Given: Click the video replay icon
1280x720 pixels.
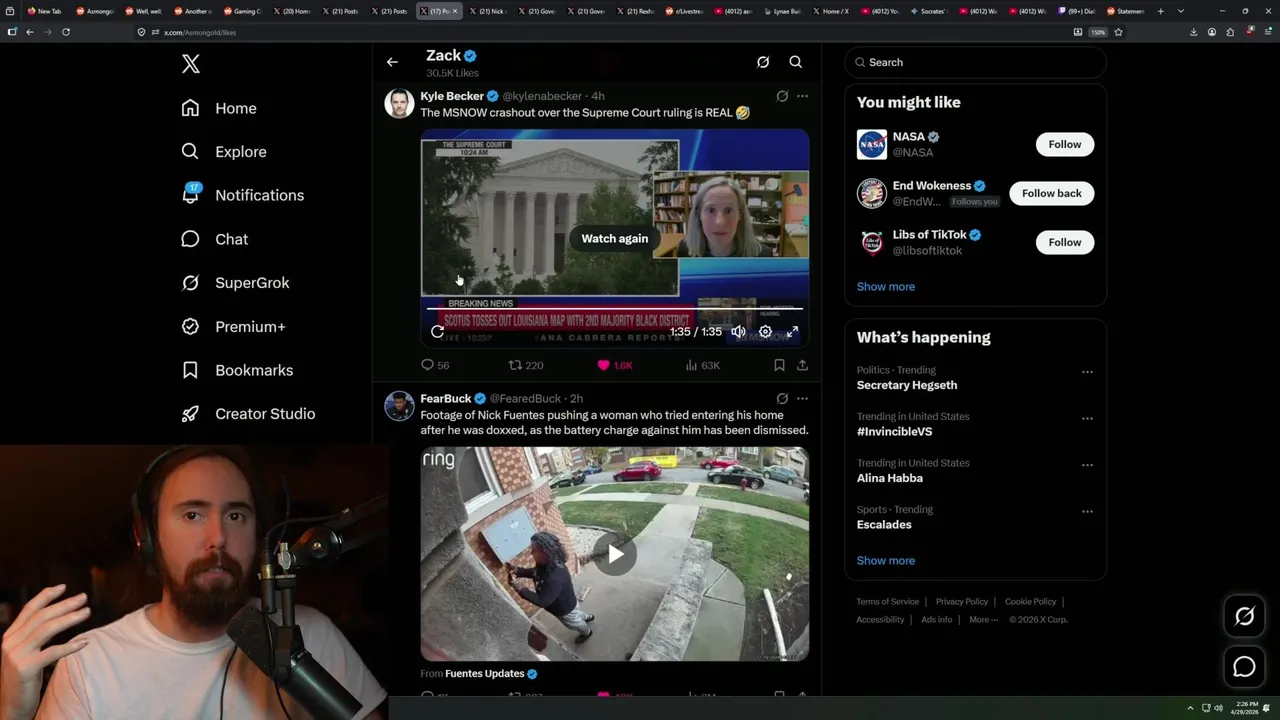Looking at the screenshot, I should (x=437, y=332).
